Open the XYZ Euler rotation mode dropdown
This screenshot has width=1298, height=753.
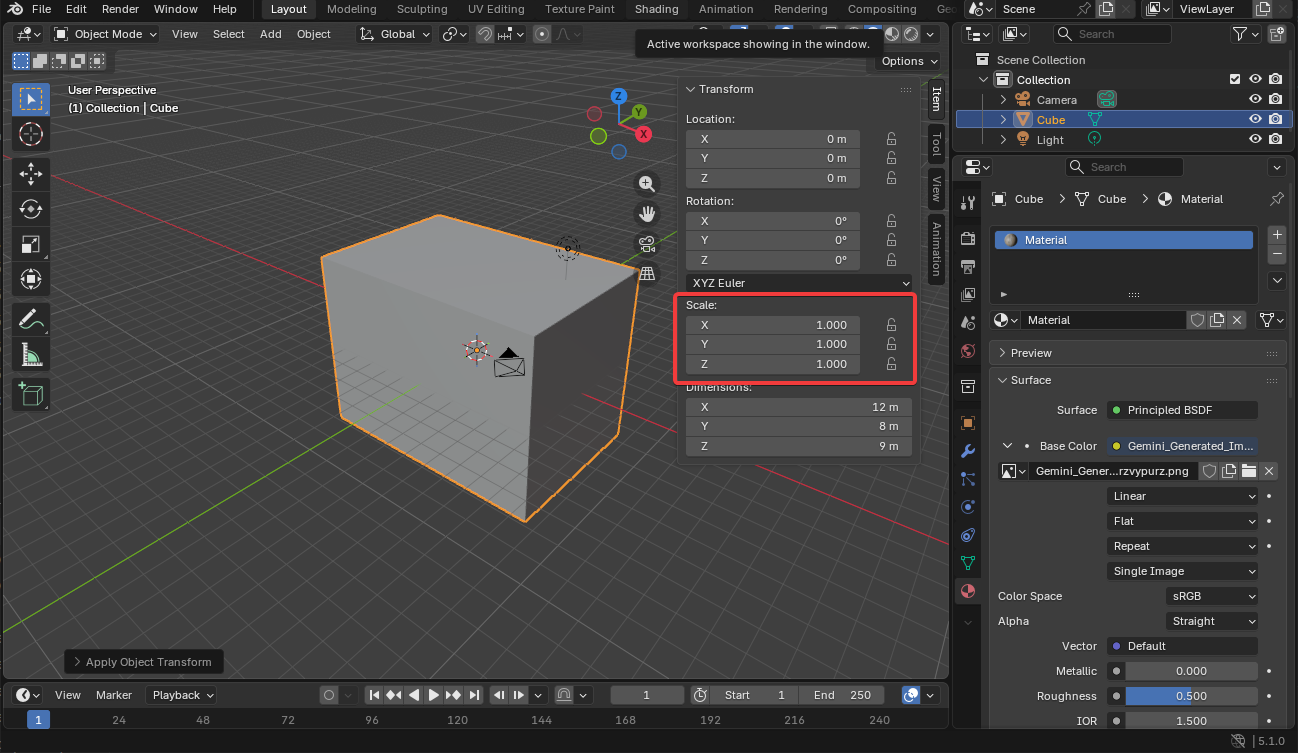point(799,283)
